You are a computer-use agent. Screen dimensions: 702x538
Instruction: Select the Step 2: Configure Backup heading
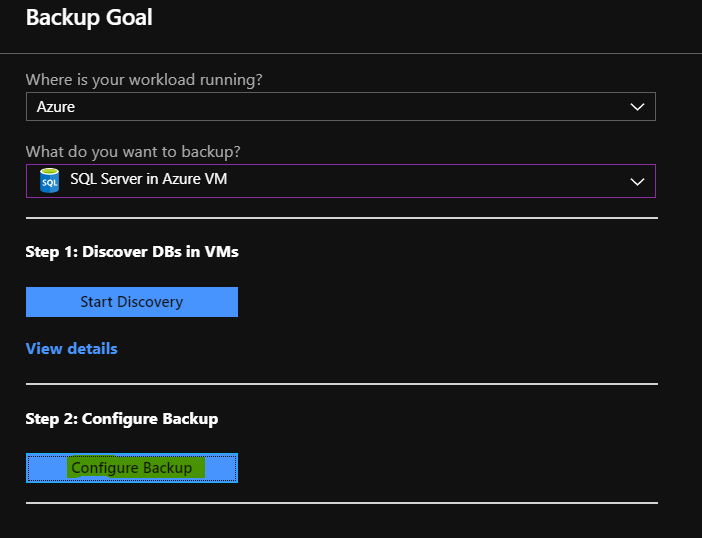click(122, 419)
